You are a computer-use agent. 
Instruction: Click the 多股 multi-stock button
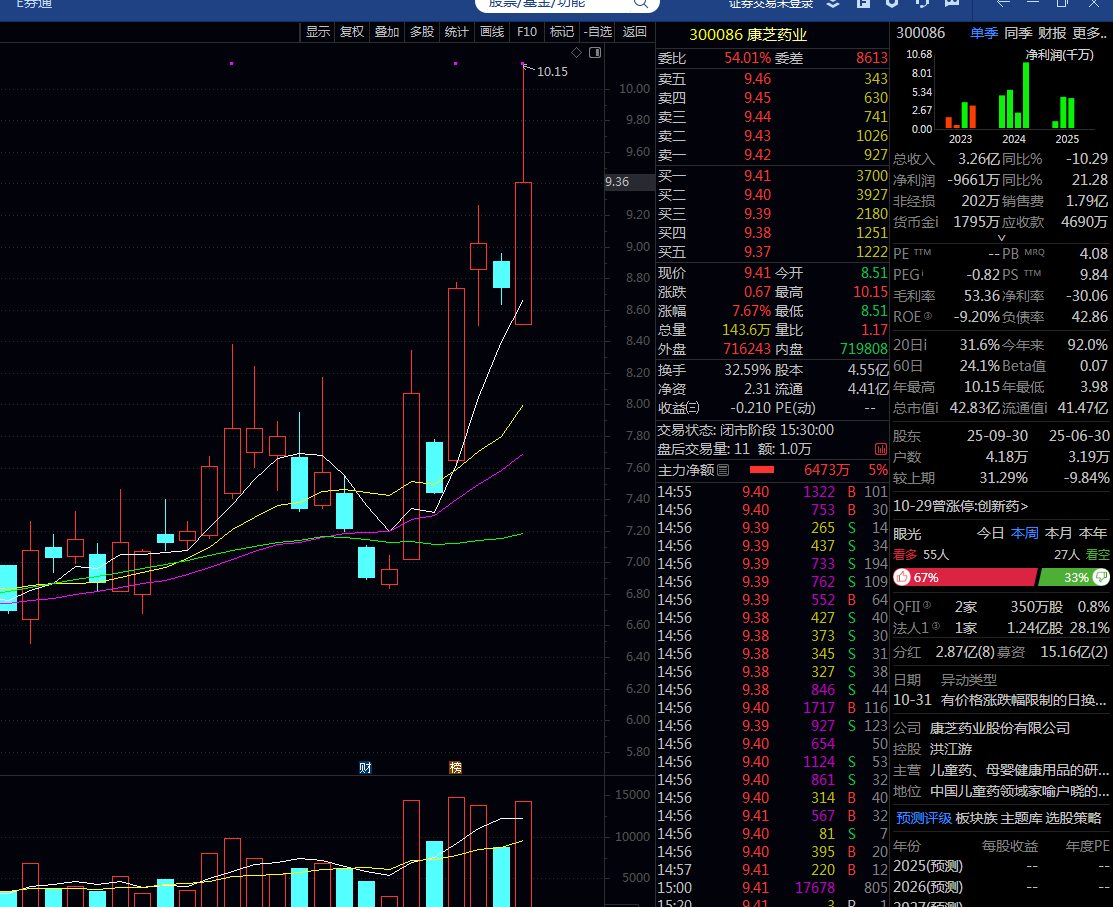(422, 32)
